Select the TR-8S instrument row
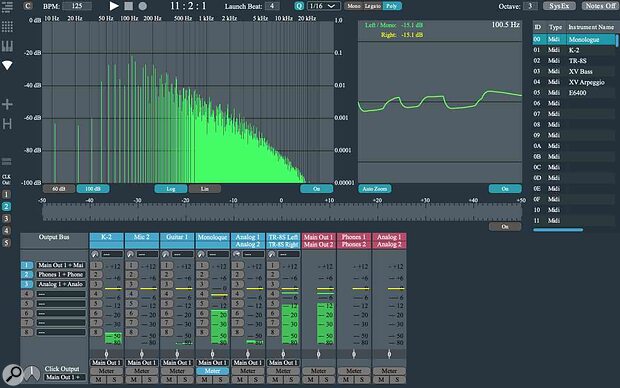This screenshot has width=620, height=388. point(573,61)
